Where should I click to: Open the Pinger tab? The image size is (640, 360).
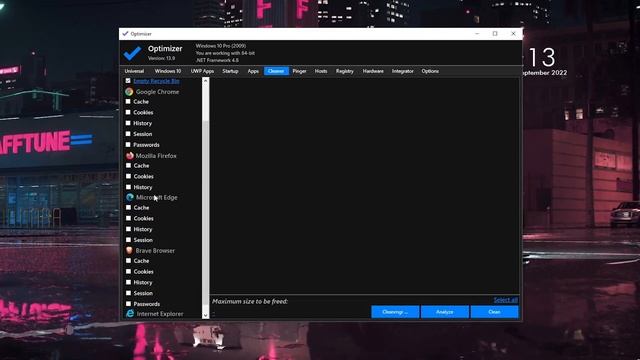(x=299, y=71)
